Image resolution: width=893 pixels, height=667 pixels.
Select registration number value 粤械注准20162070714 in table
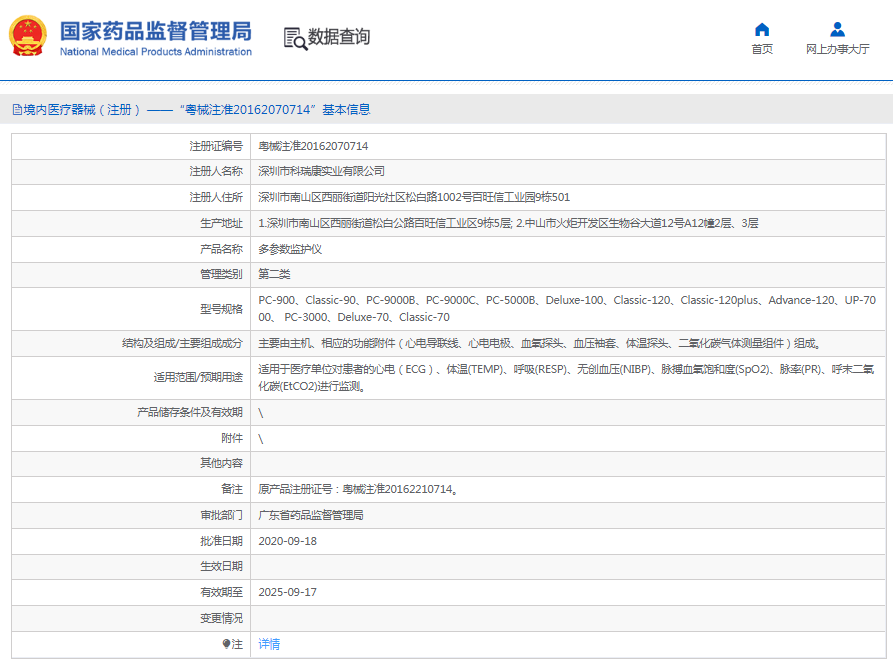313,146
